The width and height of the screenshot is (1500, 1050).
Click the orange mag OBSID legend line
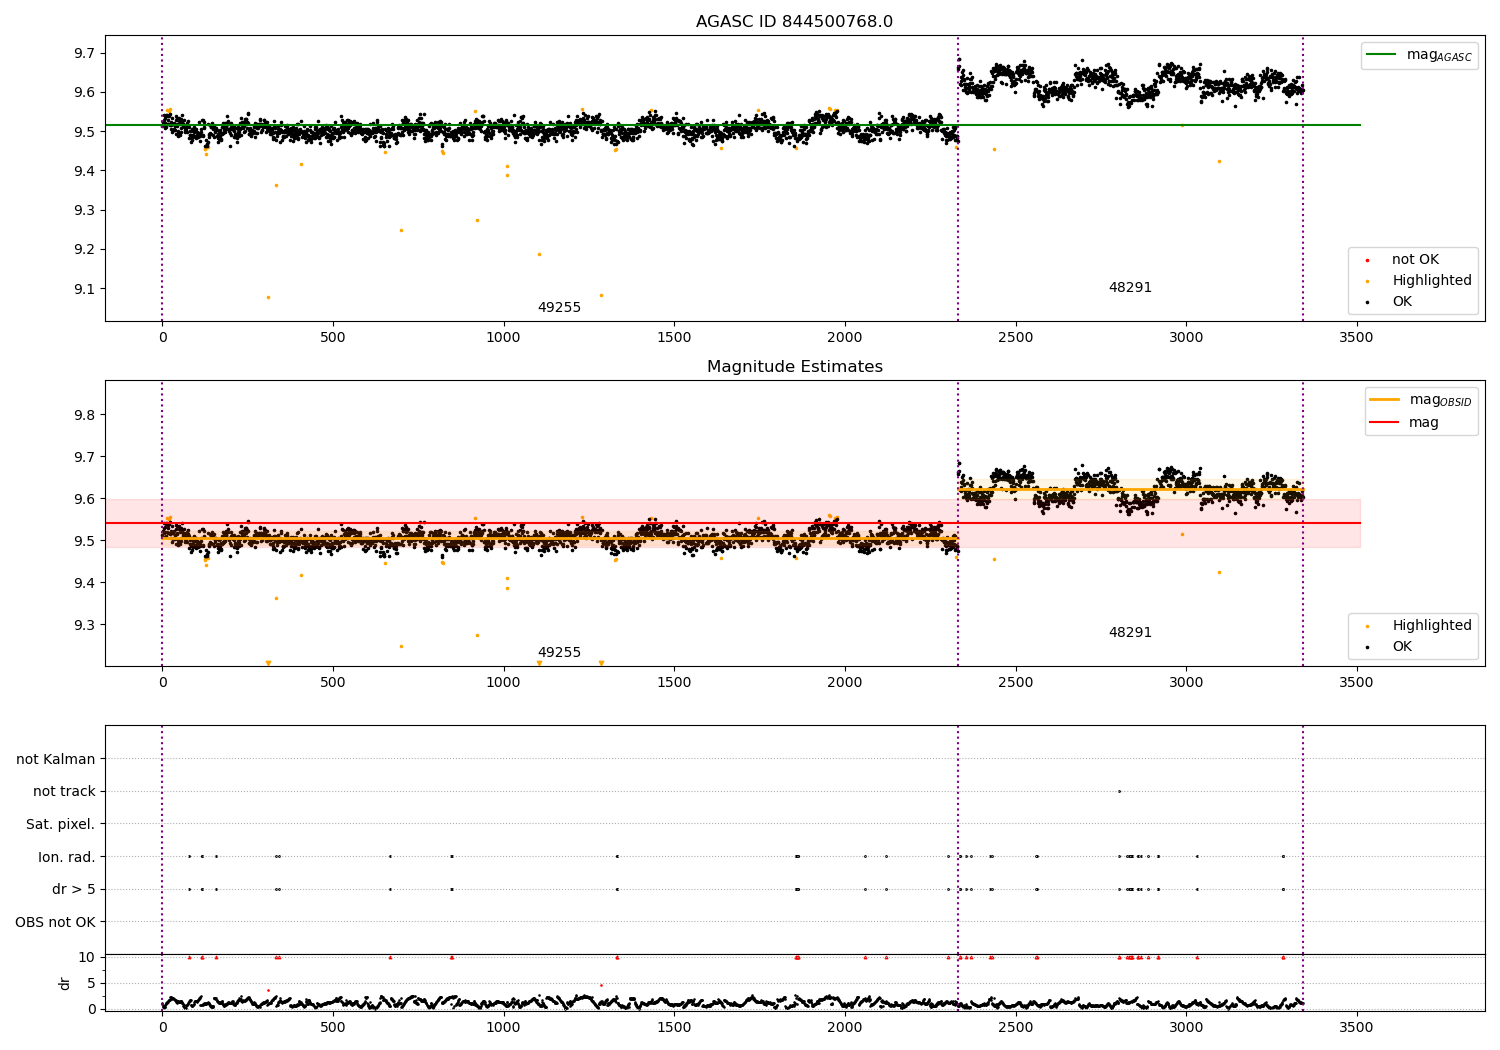[x=1384, y=400]
